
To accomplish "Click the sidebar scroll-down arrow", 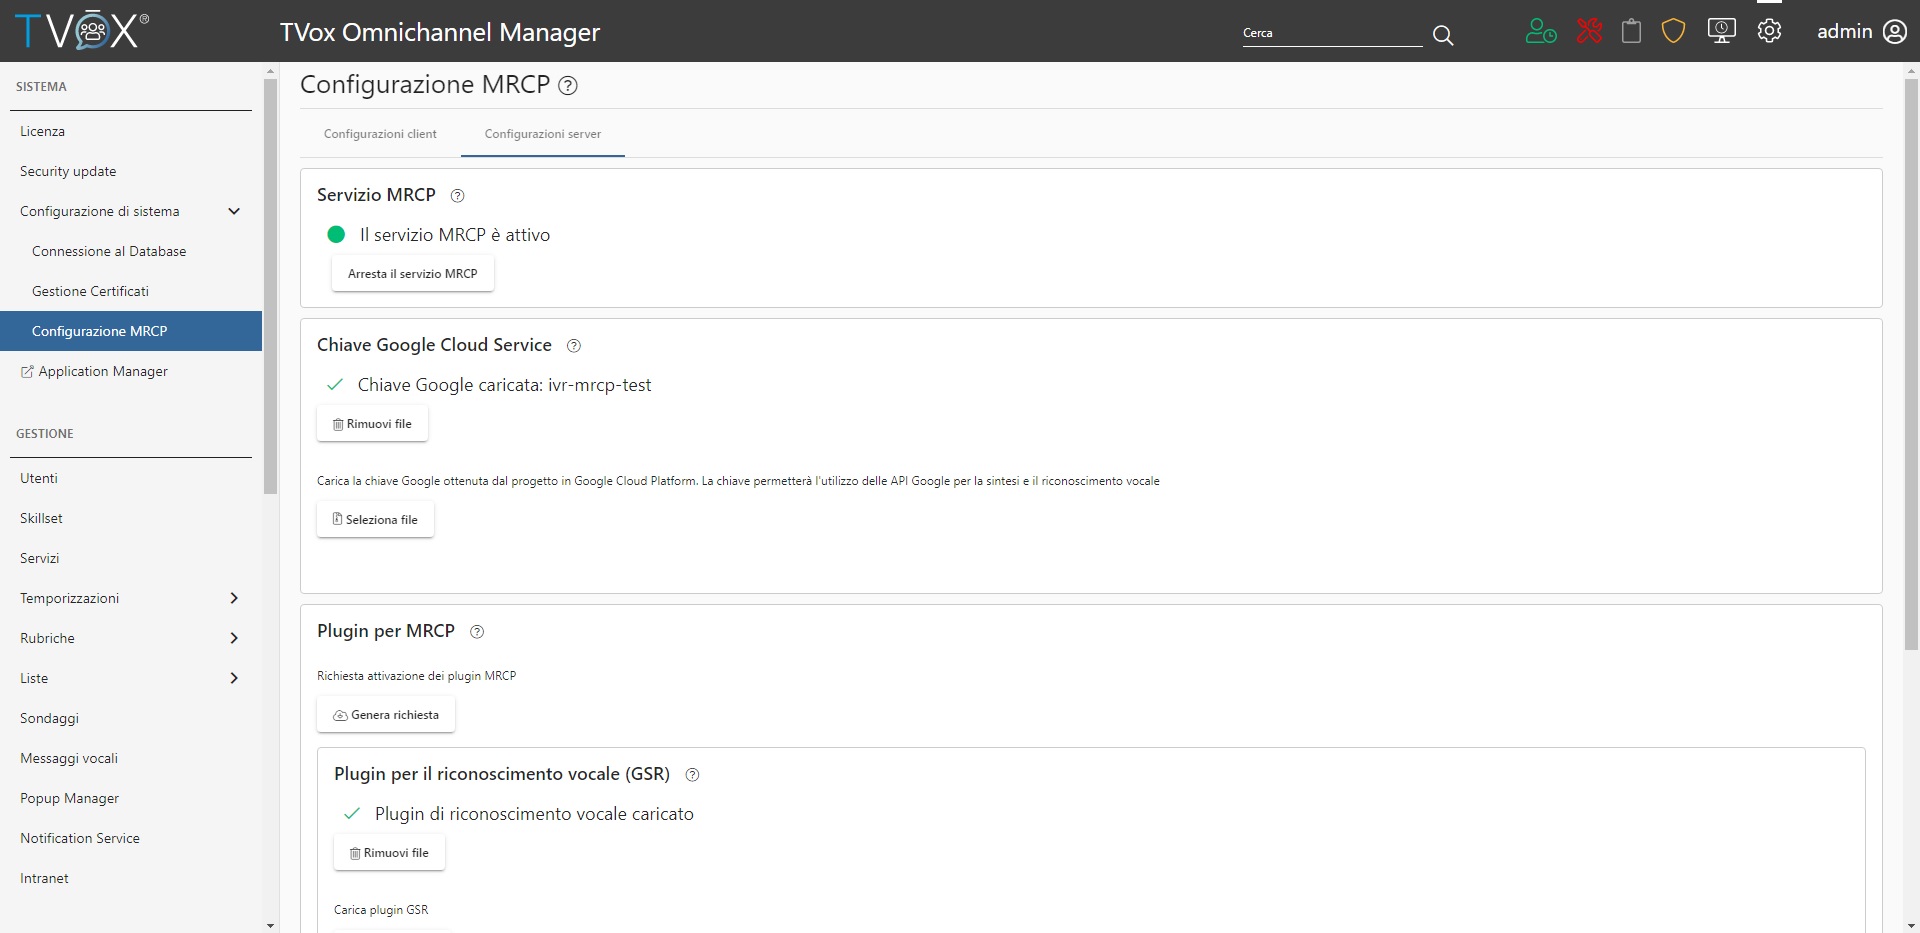I will [270, 926].
